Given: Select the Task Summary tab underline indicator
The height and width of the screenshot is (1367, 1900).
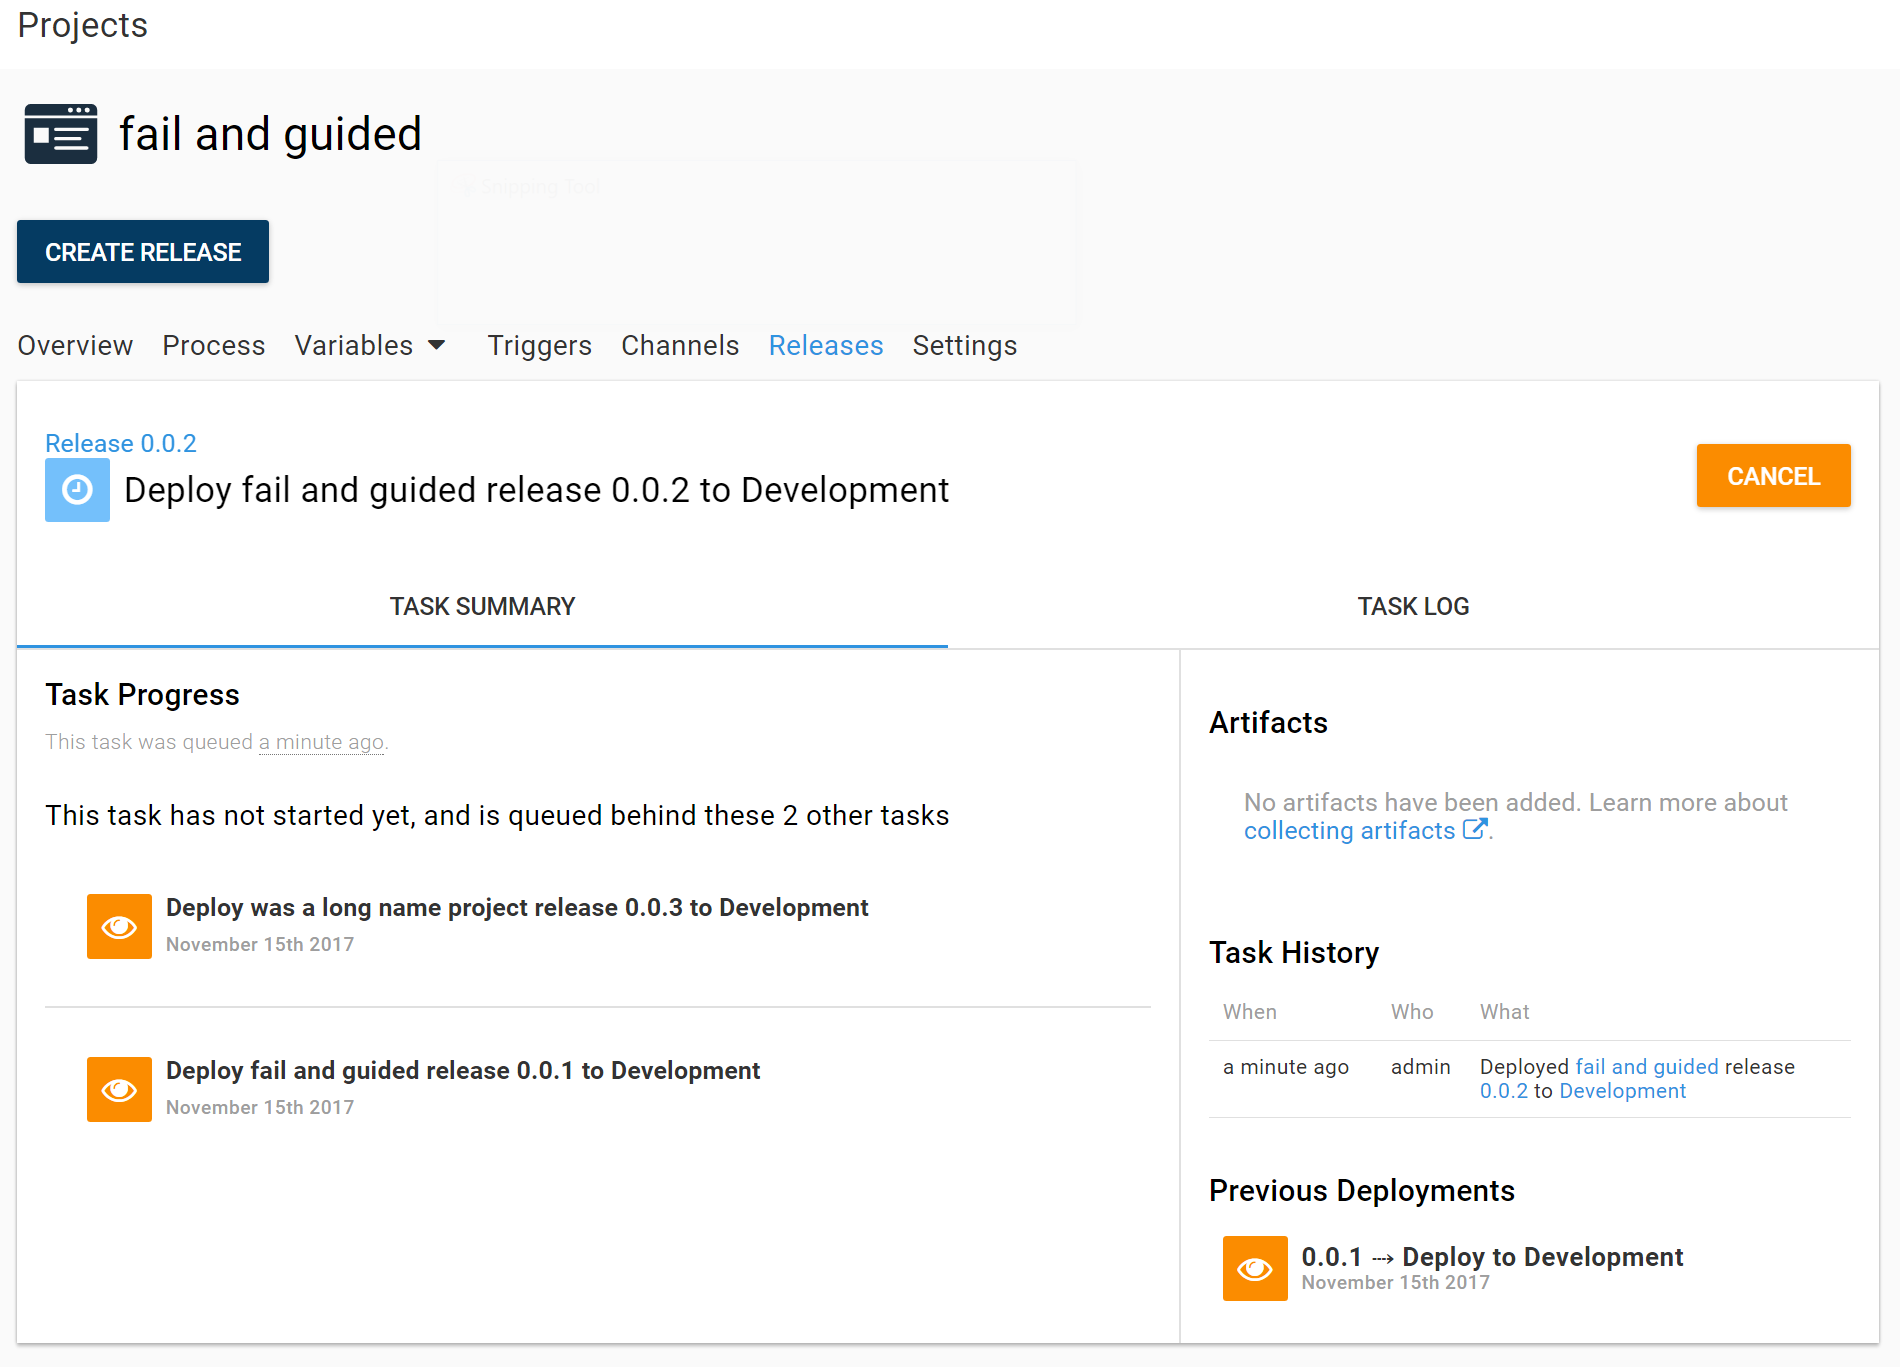Looking at the screenshot, I should click(x=482, y=645).
